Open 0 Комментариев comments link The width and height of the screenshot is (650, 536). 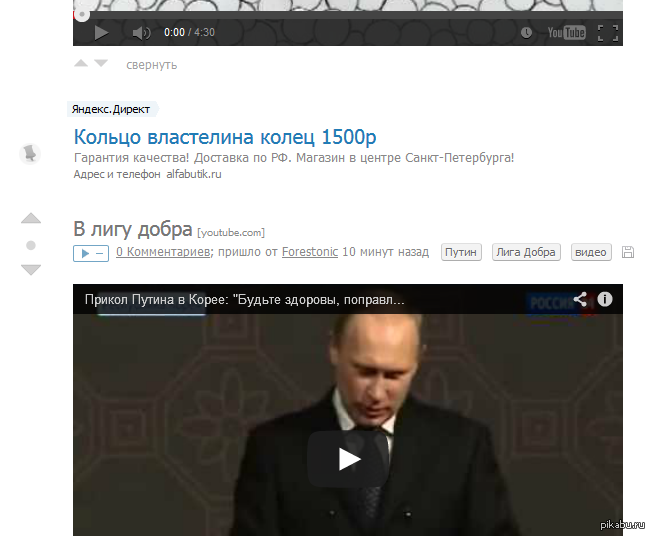tap(163, 252)
